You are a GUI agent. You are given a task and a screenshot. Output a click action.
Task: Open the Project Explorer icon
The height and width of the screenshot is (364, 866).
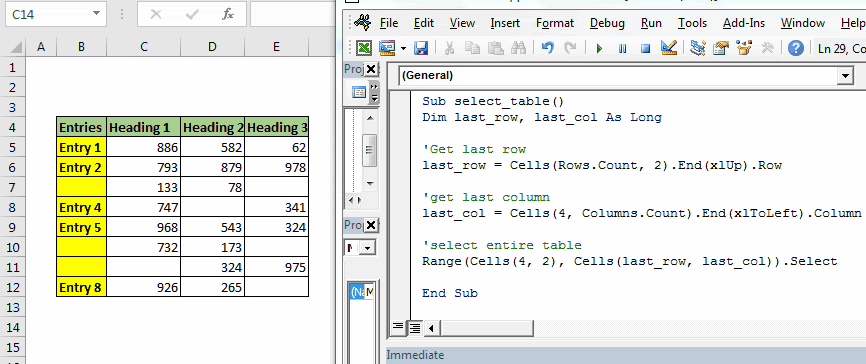point(698,49)
